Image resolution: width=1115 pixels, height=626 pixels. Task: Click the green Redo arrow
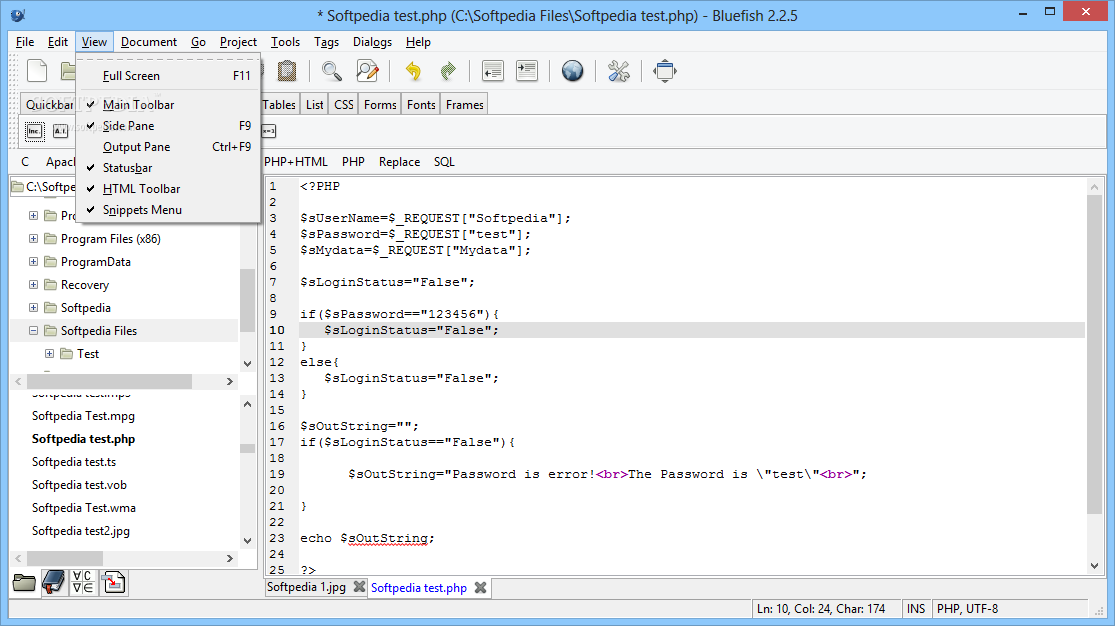[448, 71]
